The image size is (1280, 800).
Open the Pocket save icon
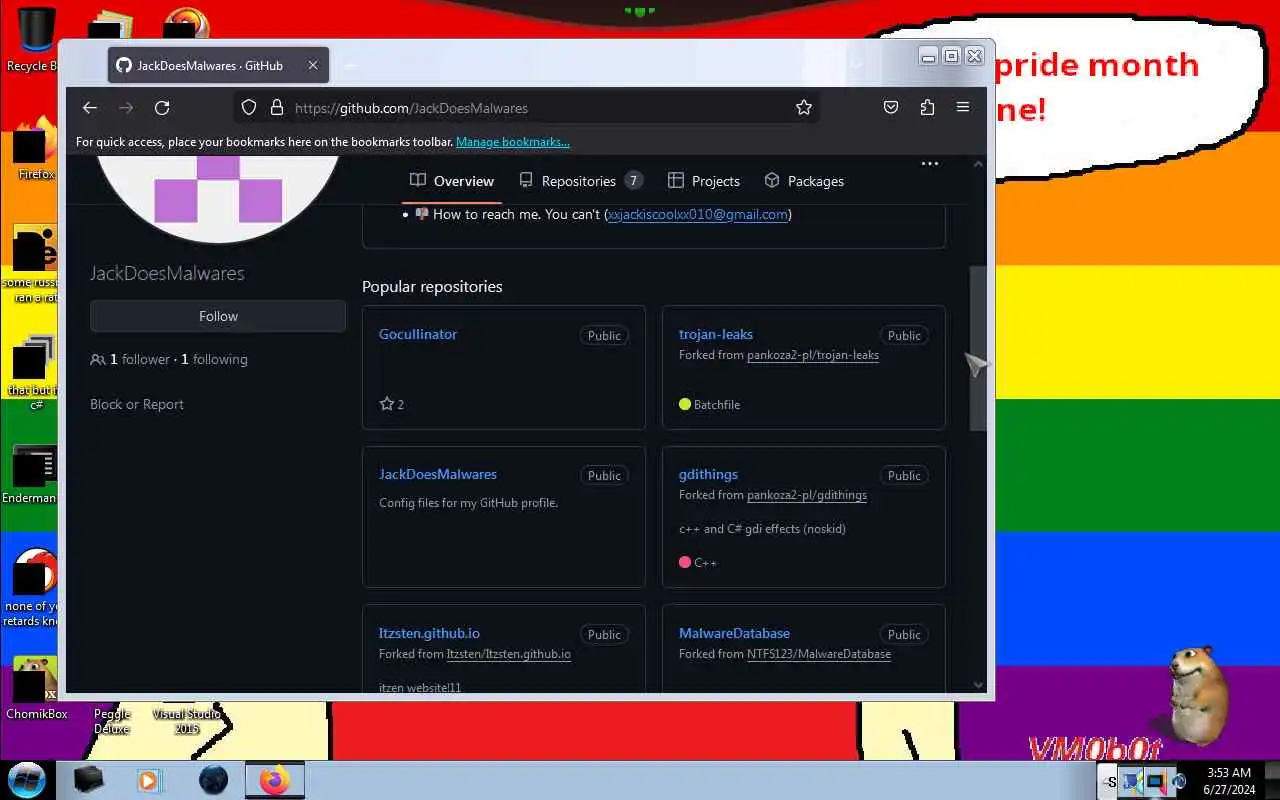tap(890, 108)
